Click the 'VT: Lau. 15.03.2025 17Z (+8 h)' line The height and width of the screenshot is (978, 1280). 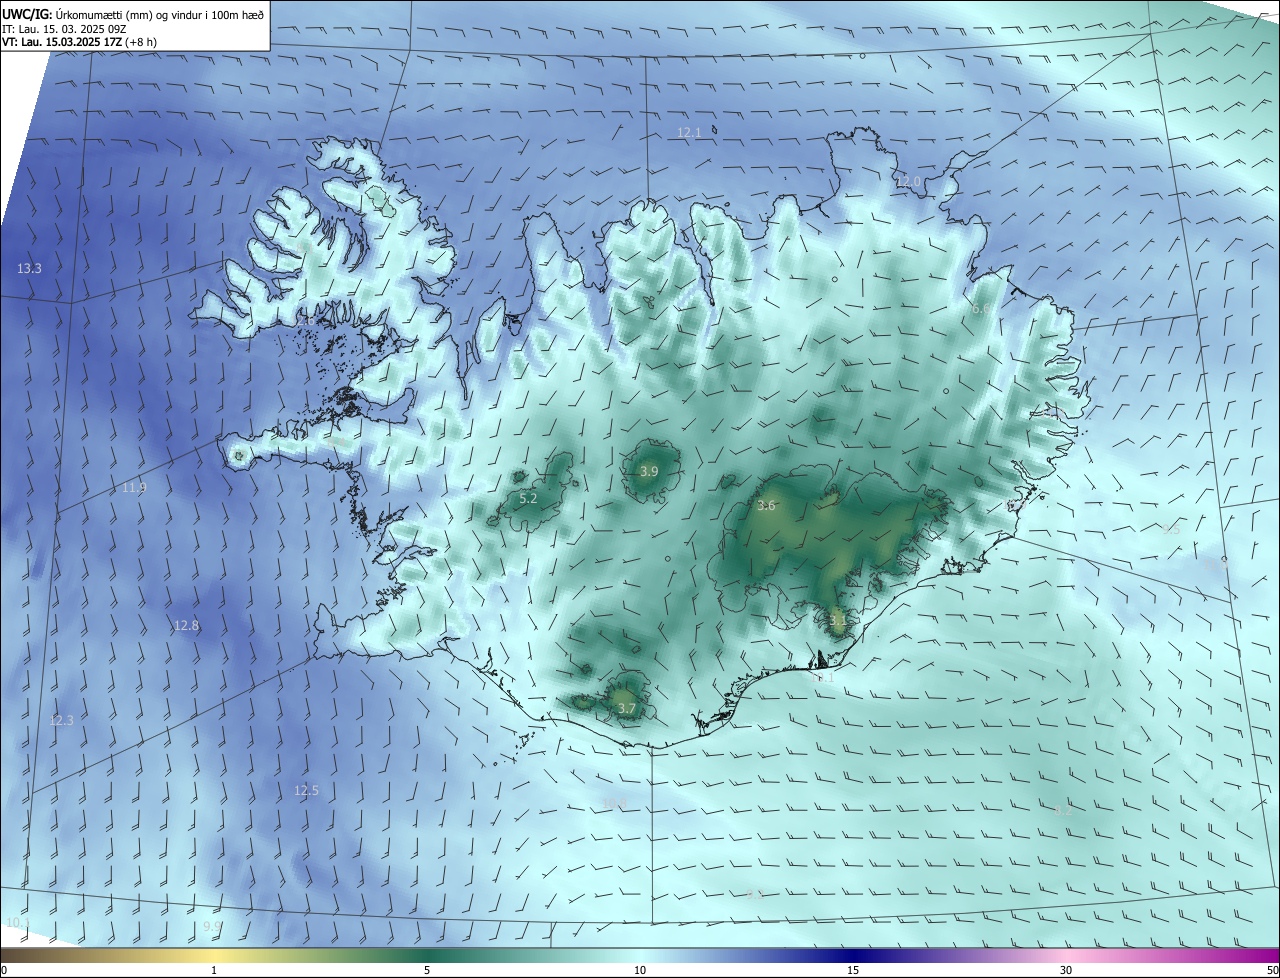click(80, 42)
